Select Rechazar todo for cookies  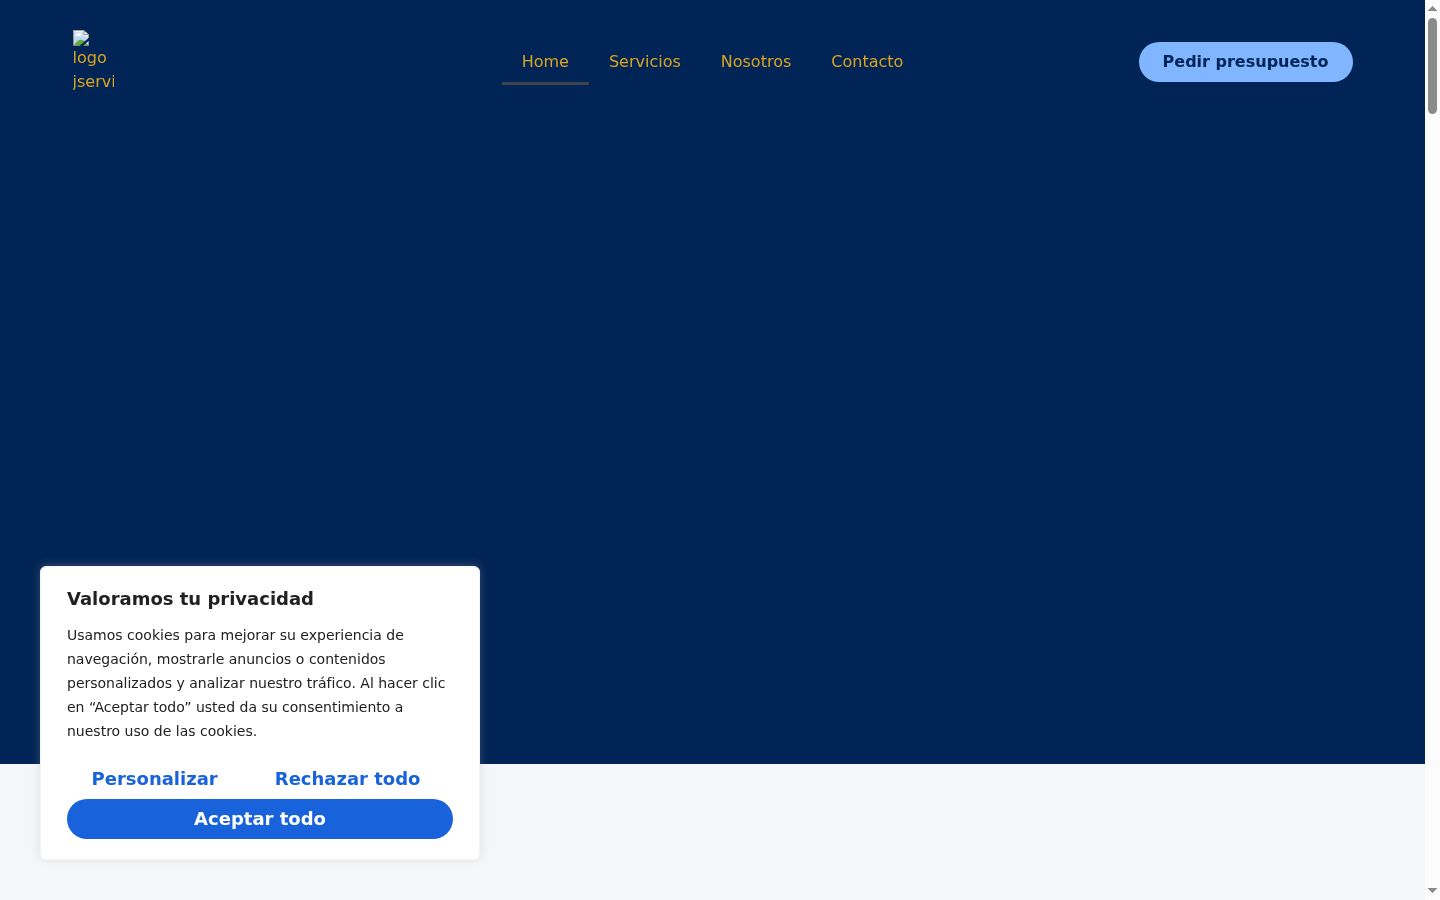(347, 779)
